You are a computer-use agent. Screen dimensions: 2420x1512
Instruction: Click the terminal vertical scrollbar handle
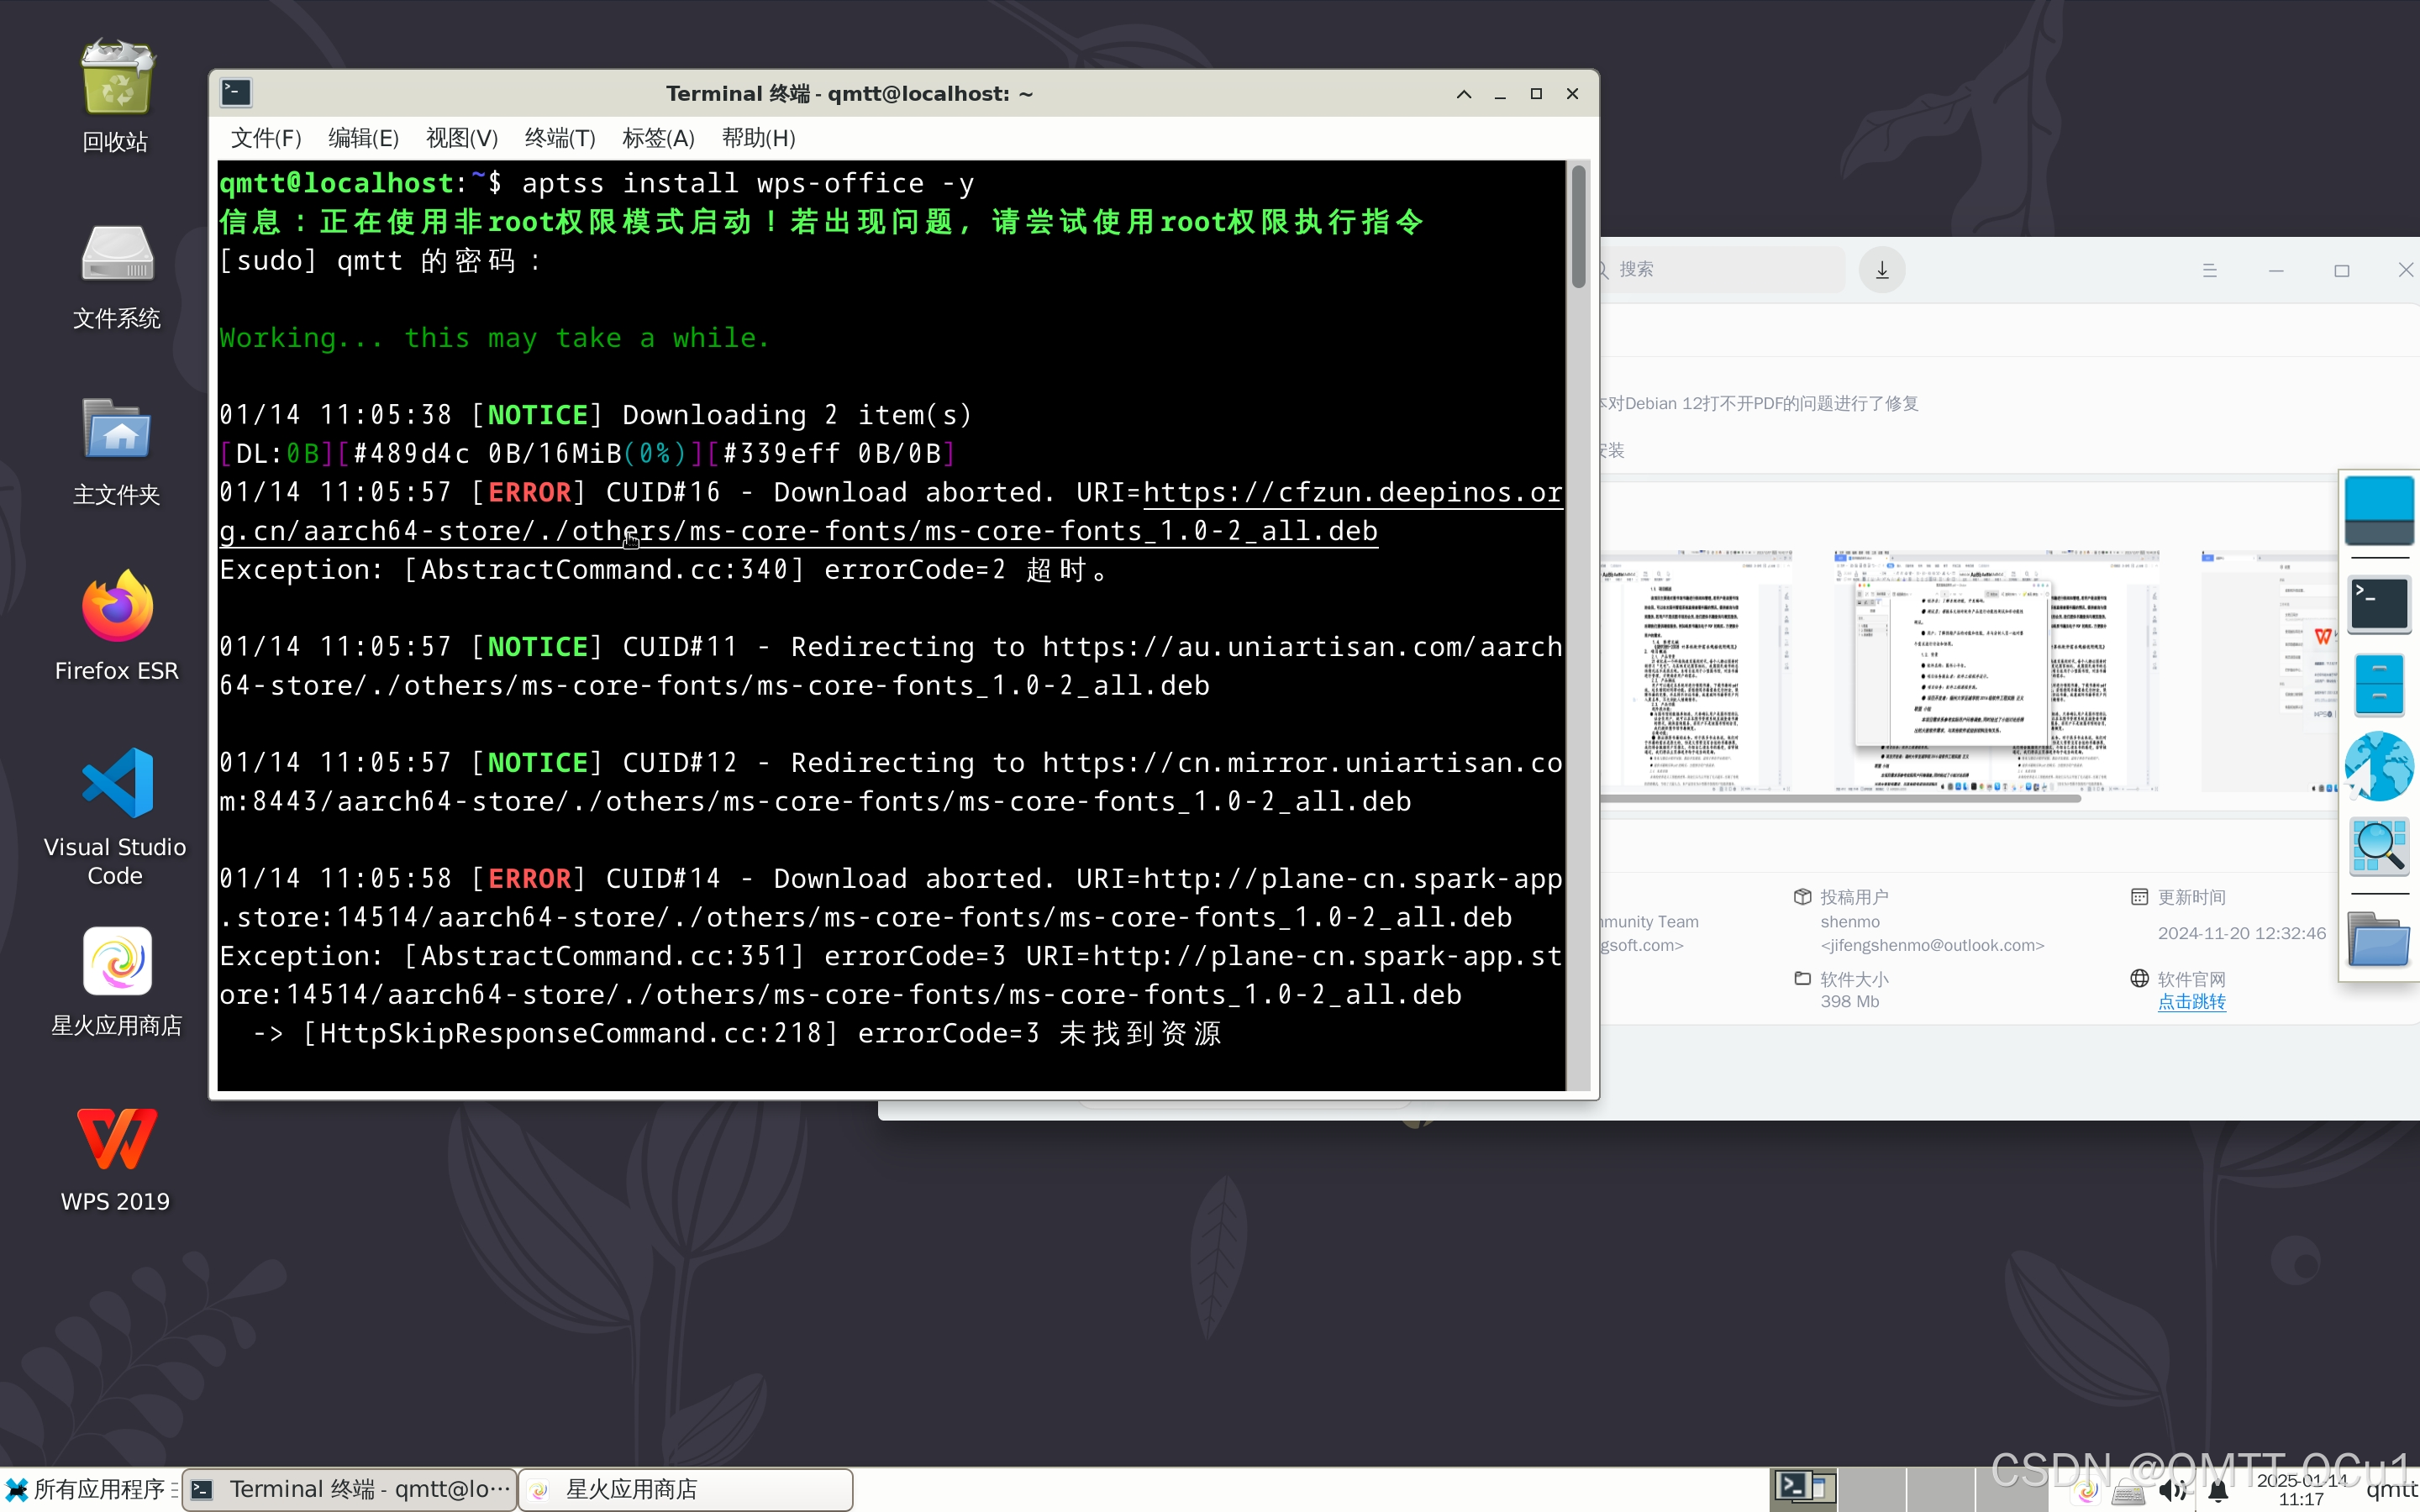click(x=1579, y=228)
